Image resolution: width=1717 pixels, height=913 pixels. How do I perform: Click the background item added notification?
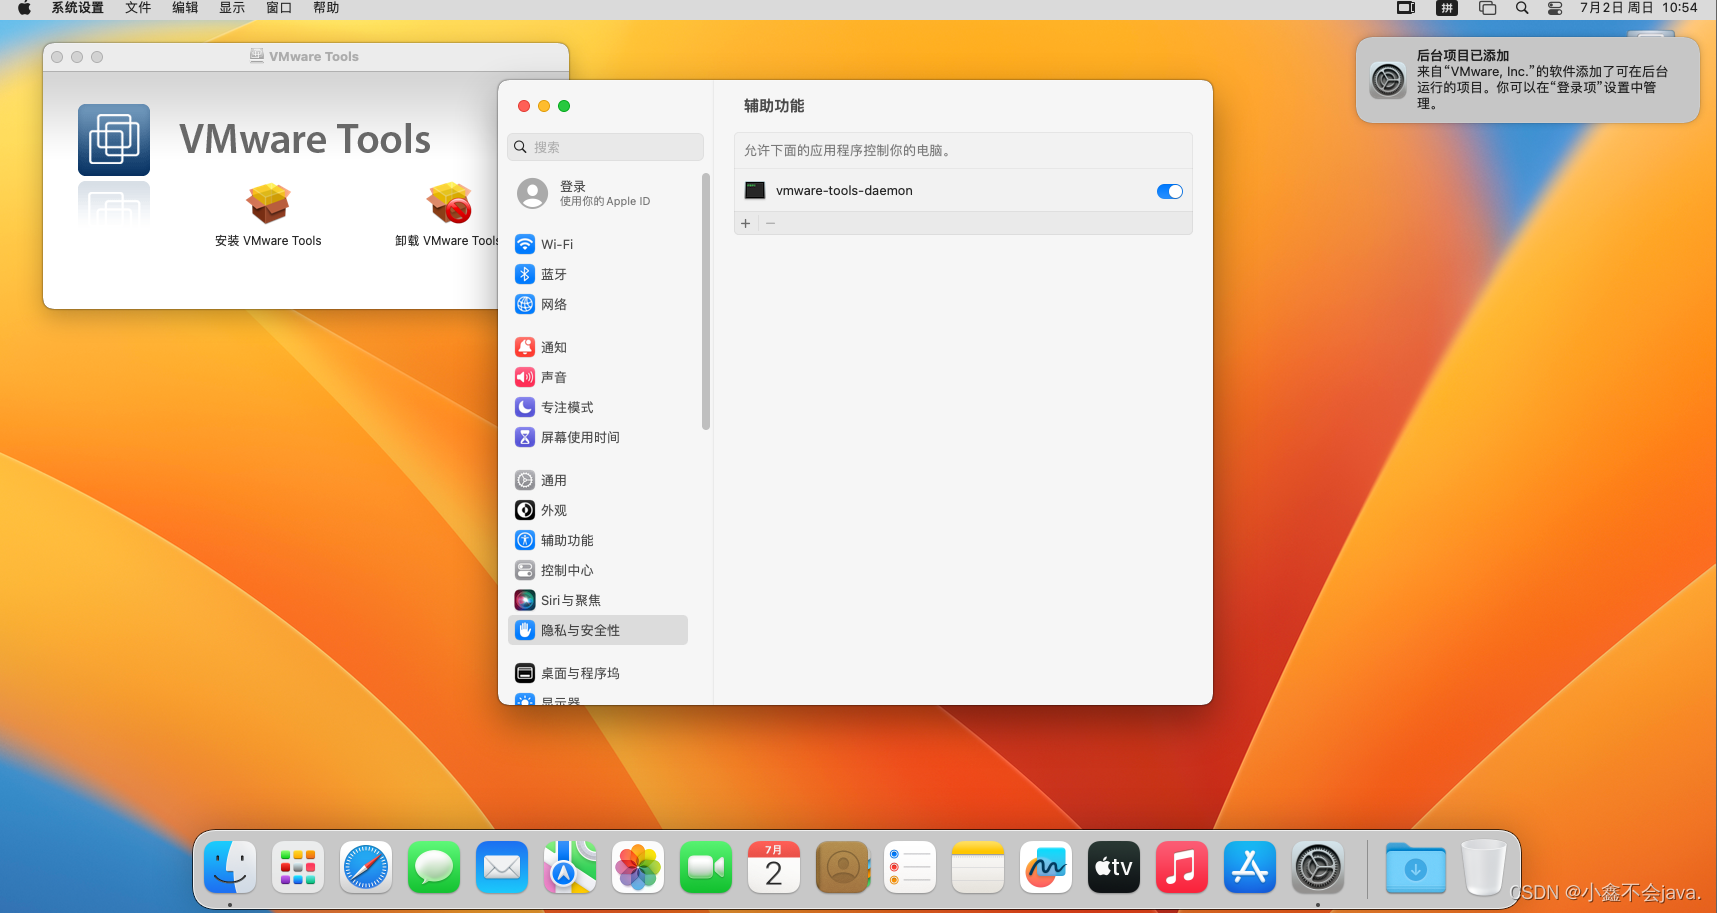click(x=1528, y=80)
